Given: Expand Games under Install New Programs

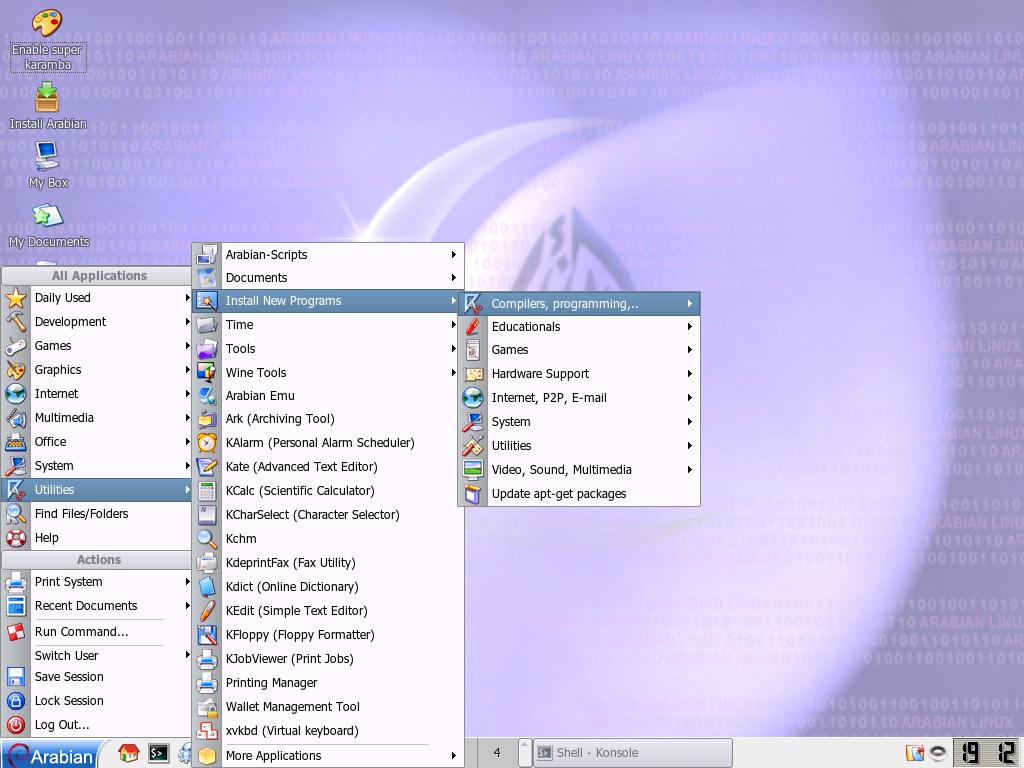Looking at the screenshot, I should (579, 350).
